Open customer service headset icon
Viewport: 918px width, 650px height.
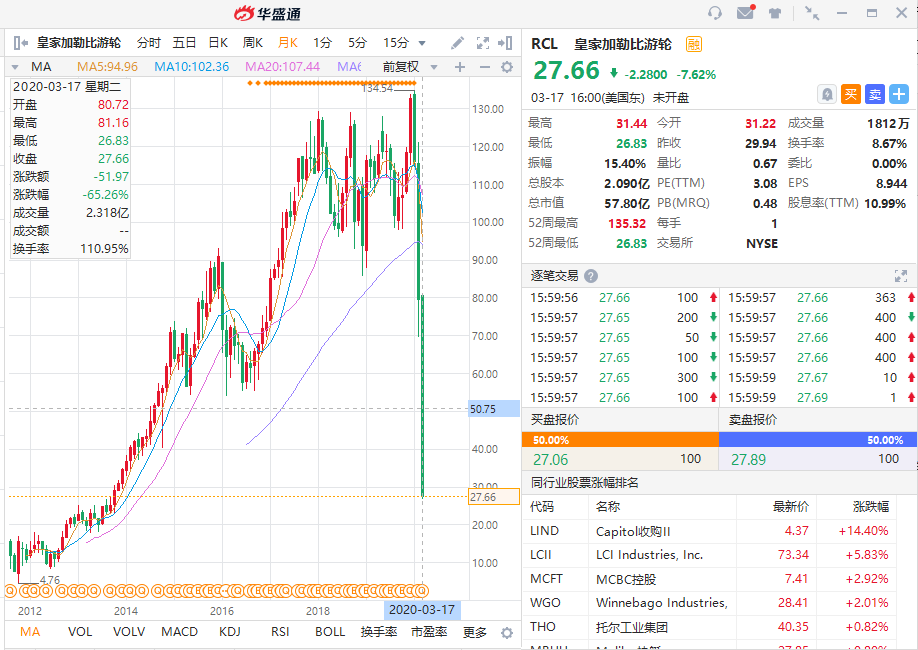(x=714, y=13)
